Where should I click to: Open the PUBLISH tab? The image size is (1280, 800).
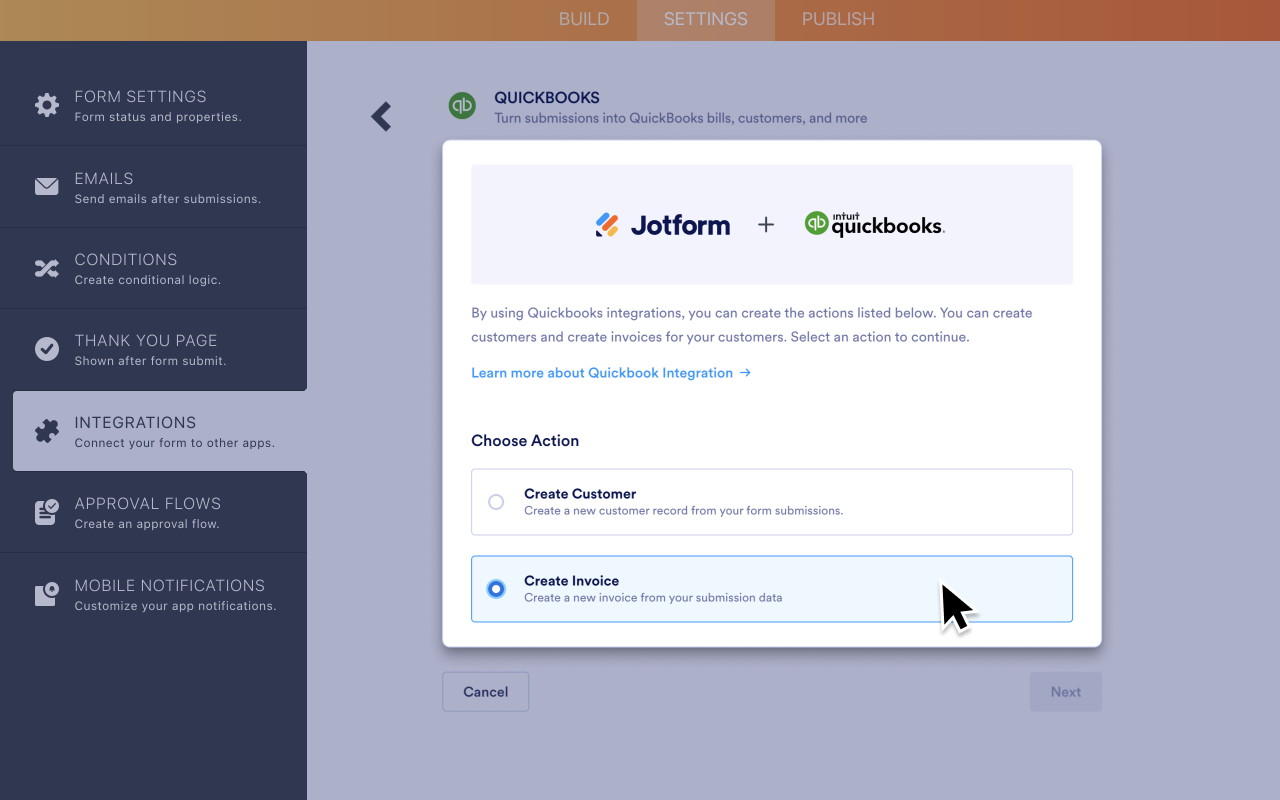point(838,19)
